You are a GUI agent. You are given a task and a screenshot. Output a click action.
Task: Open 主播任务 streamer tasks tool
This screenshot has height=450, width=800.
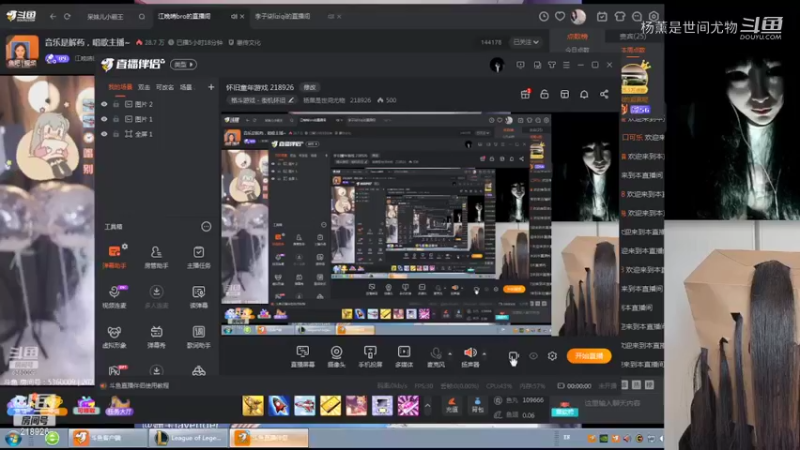pos(198,257)
